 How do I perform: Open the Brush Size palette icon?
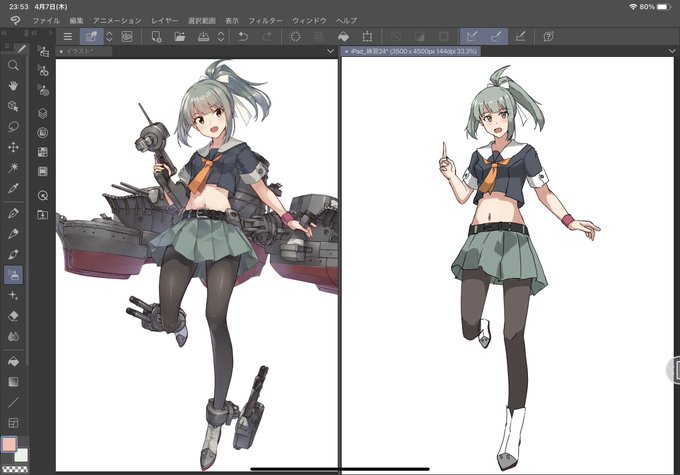pyautogui.click(x=42, y=90)
